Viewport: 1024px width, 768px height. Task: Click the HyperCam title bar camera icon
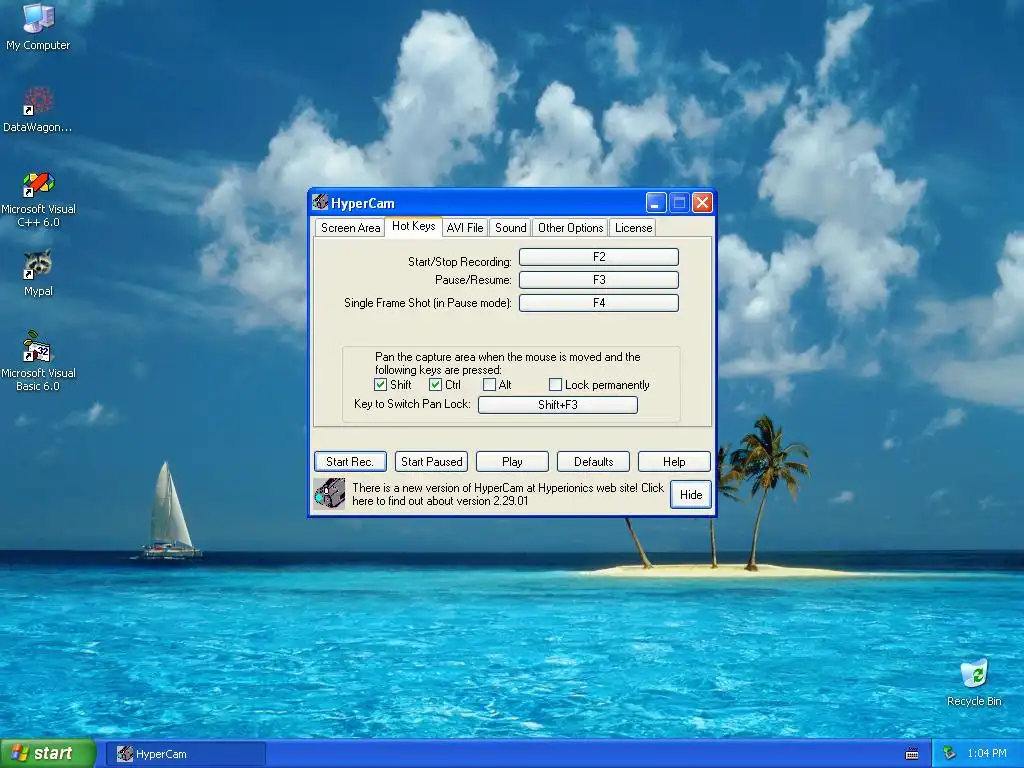320,202
